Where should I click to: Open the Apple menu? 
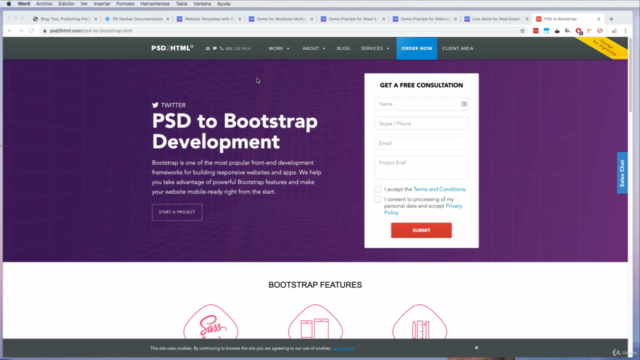[x=9, y=4]
